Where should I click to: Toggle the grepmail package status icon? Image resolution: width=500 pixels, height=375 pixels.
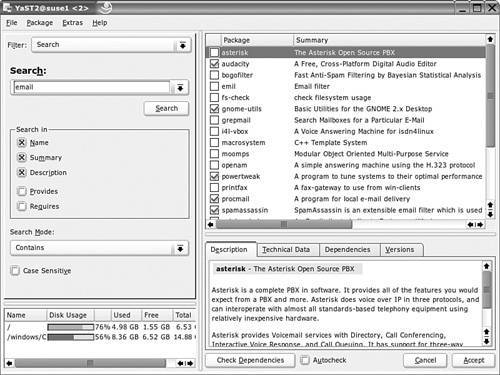coord(214,120)
